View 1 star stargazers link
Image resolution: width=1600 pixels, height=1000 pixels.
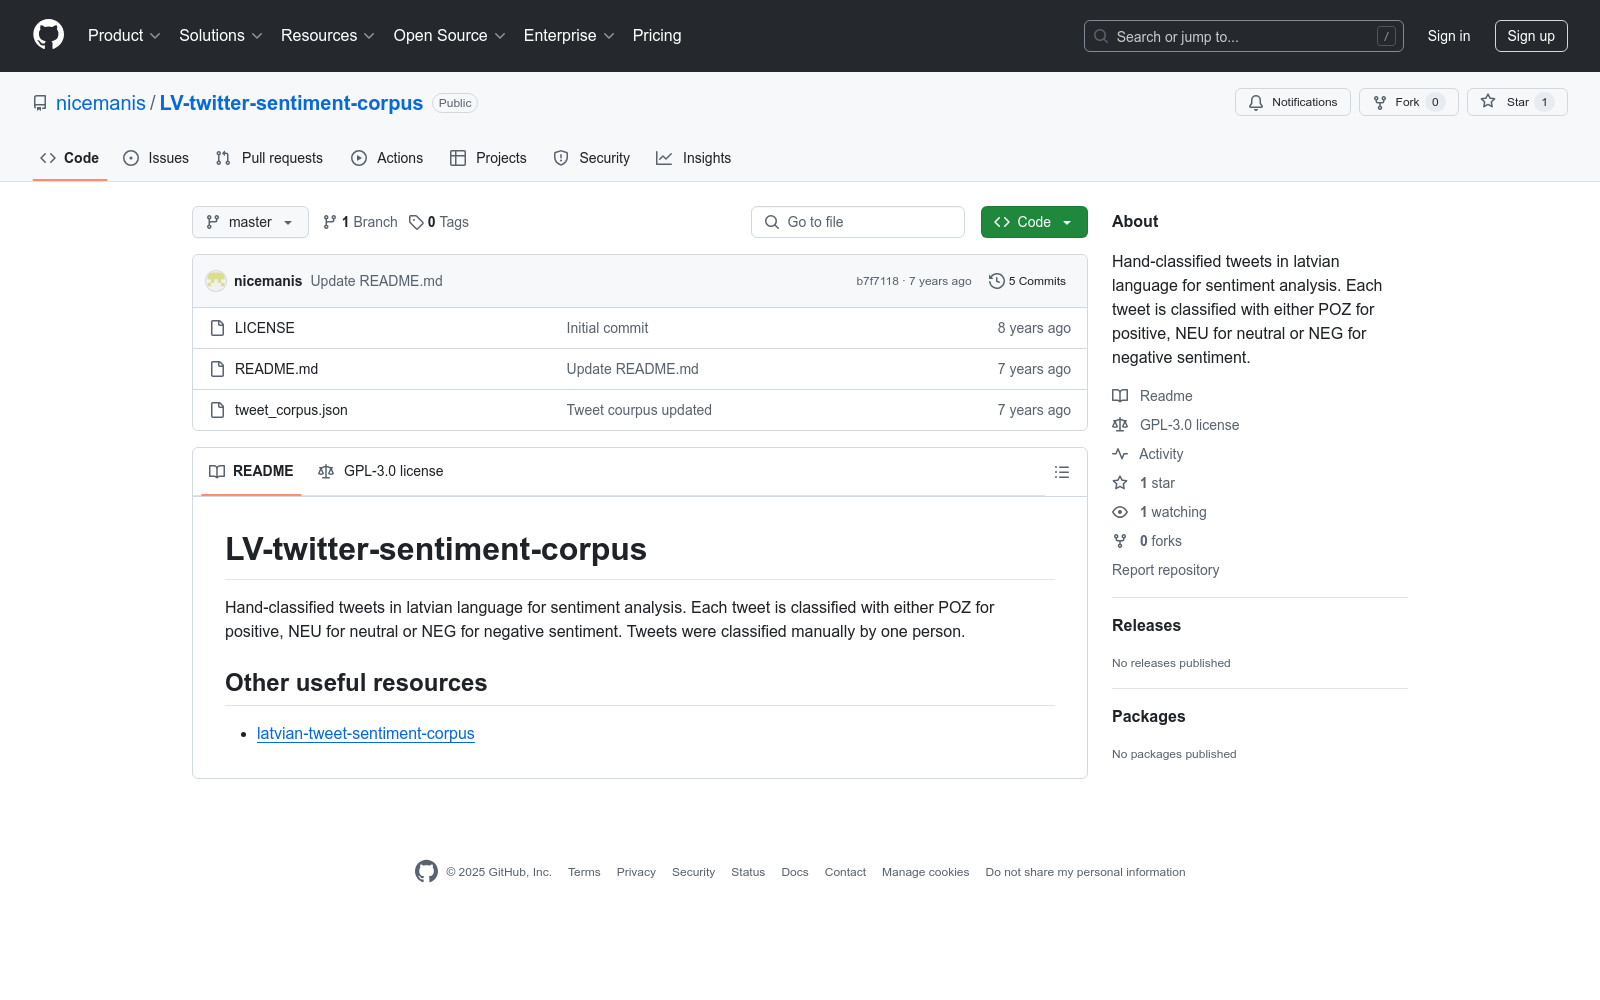[1143, 483]
